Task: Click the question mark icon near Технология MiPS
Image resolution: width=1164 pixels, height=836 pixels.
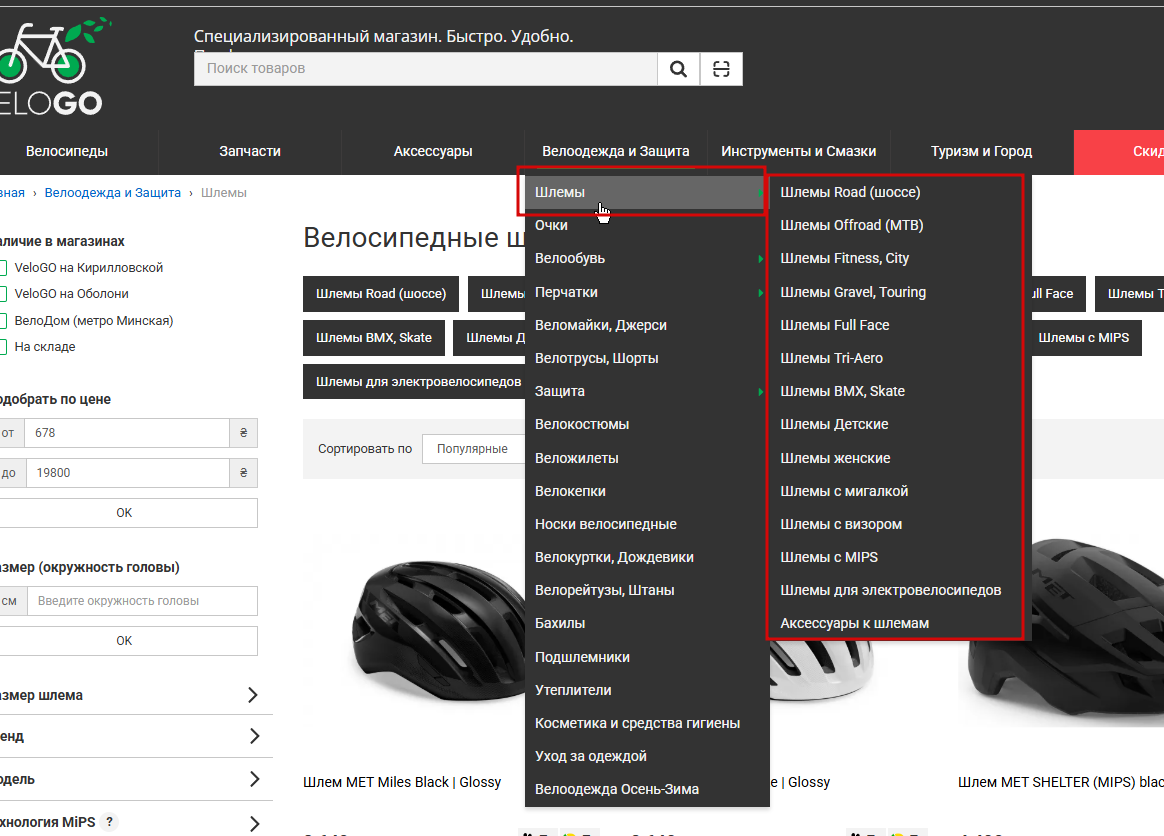Action: [109, 822]
